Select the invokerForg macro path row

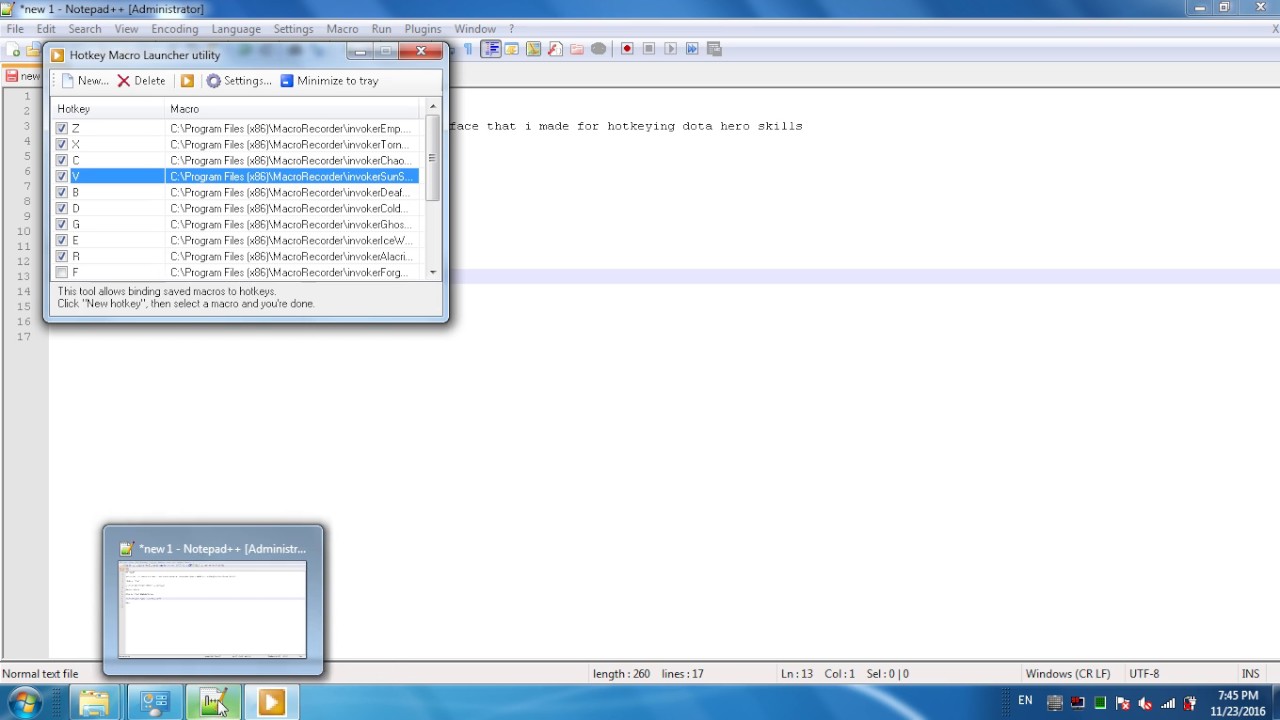290,273
